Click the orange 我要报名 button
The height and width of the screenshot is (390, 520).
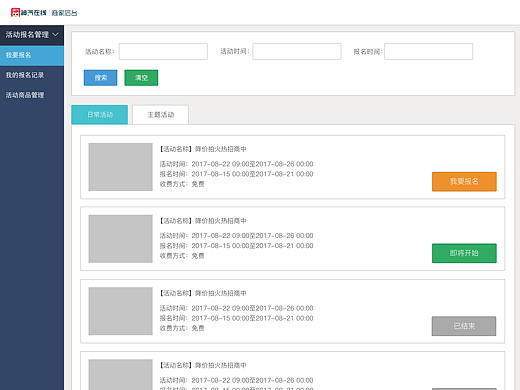pos(464,181)
